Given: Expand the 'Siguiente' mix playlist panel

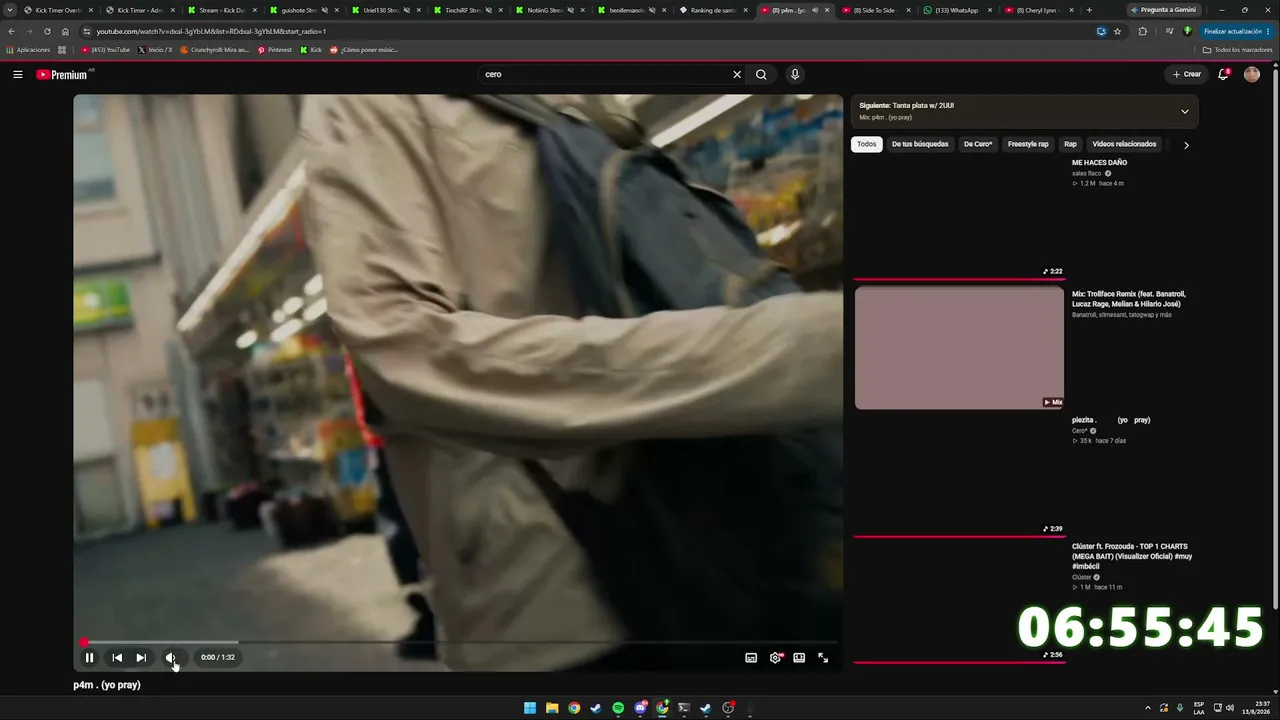Looking at the screenshot, I should tap(1185, 111).
